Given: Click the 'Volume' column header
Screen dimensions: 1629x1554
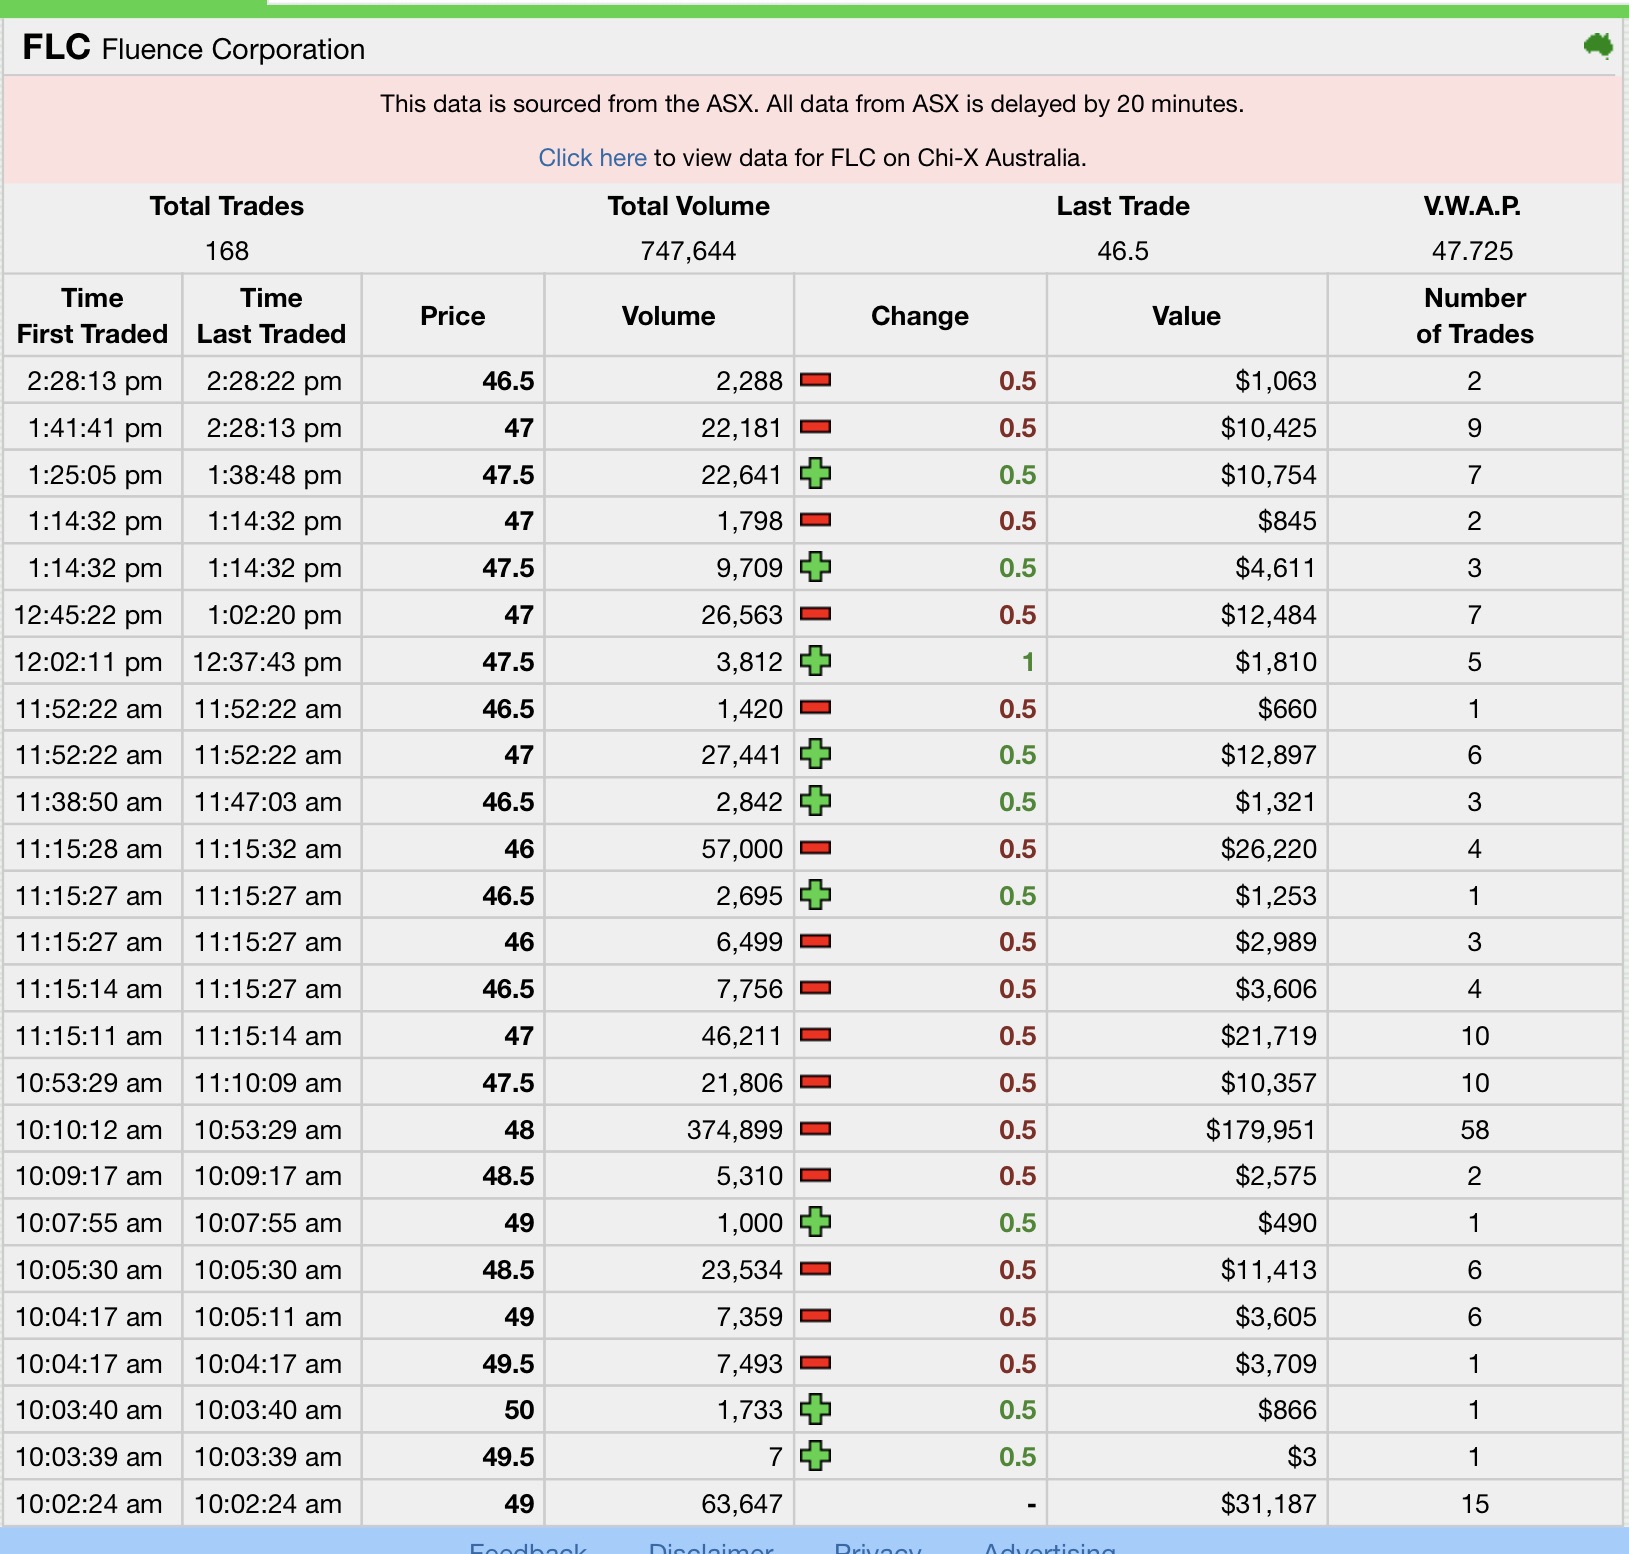Looking at the screenshot, I should (669, 316).
